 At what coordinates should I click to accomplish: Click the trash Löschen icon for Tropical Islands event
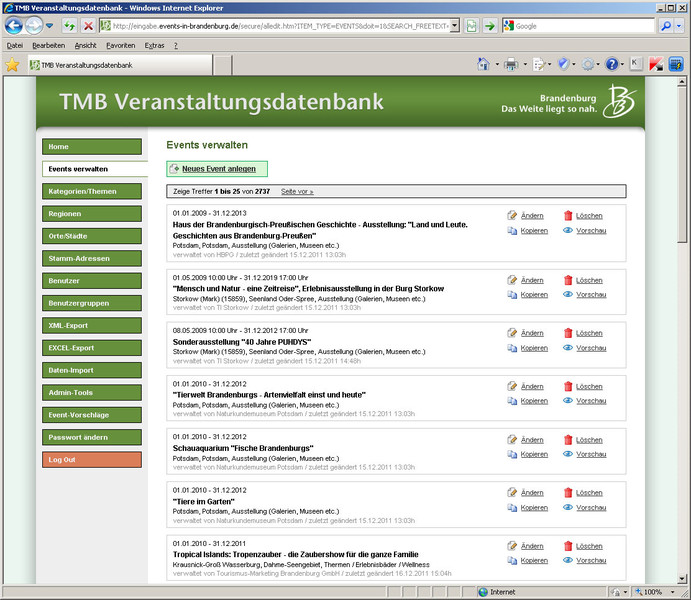(x=568, y=546)
